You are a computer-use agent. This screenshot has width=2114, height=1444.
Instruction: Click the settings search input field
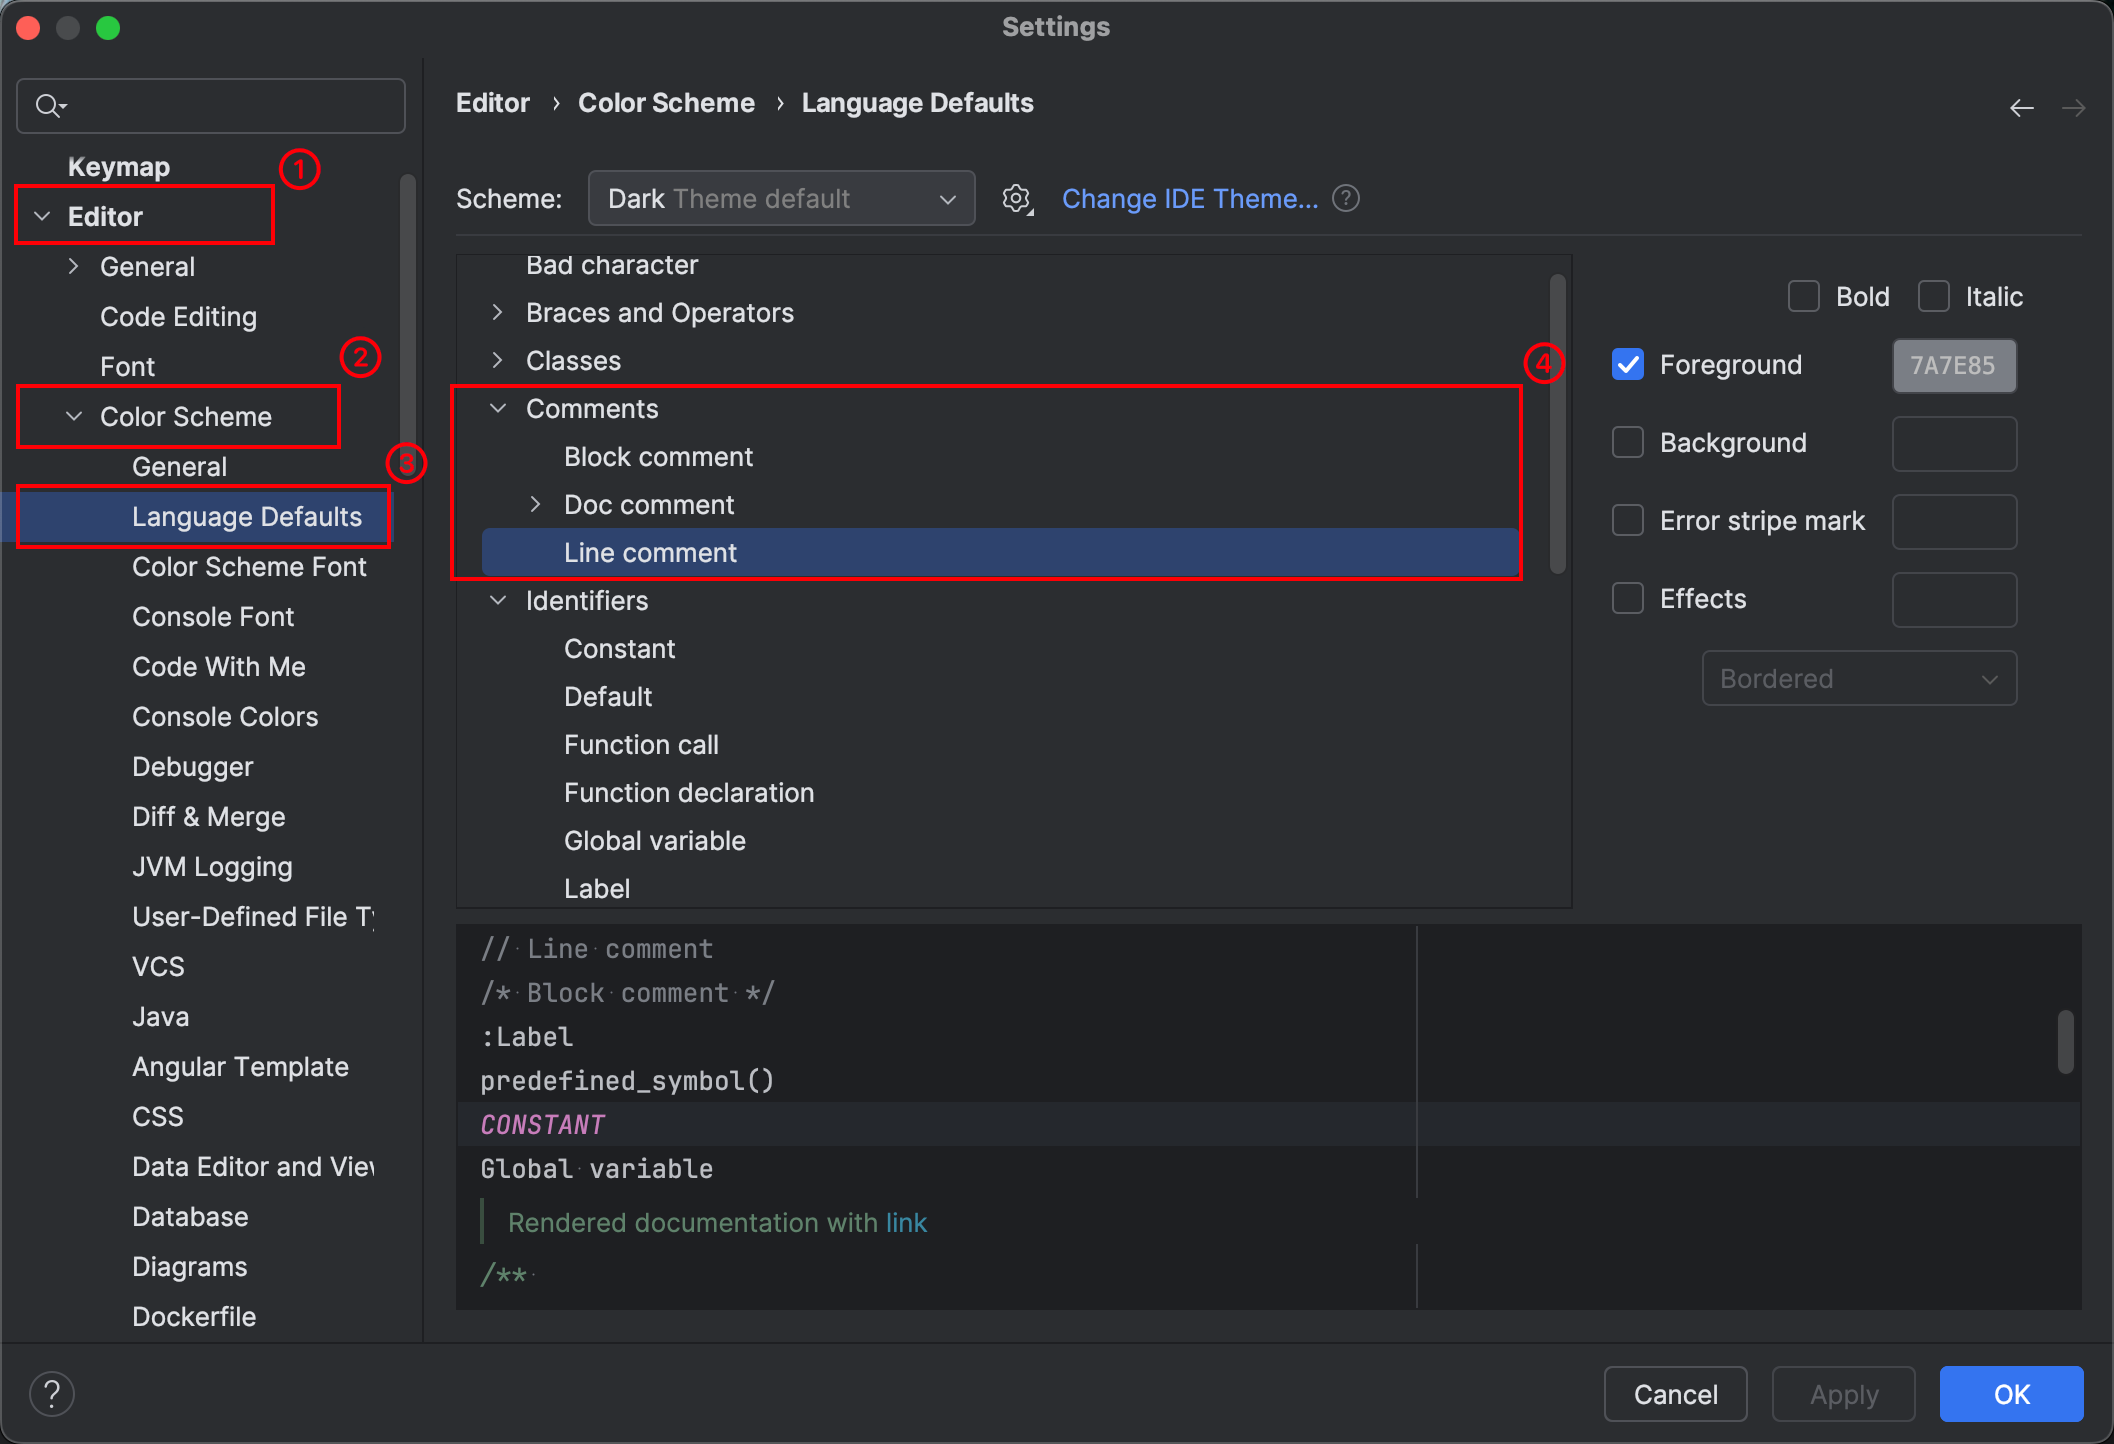coord(230,106)
